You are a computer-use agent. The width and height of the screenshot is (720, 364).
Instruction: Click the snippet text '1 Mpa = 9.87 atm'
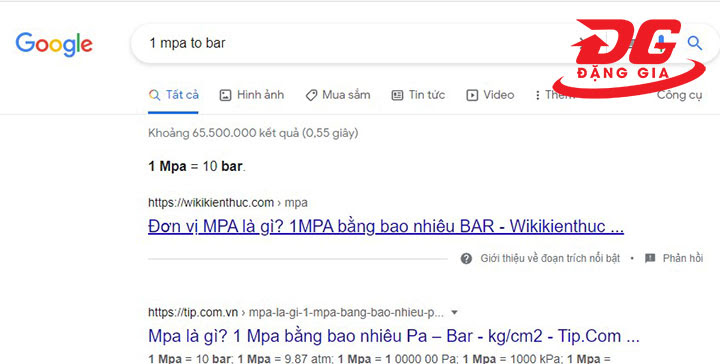click(x=285, y=359)
